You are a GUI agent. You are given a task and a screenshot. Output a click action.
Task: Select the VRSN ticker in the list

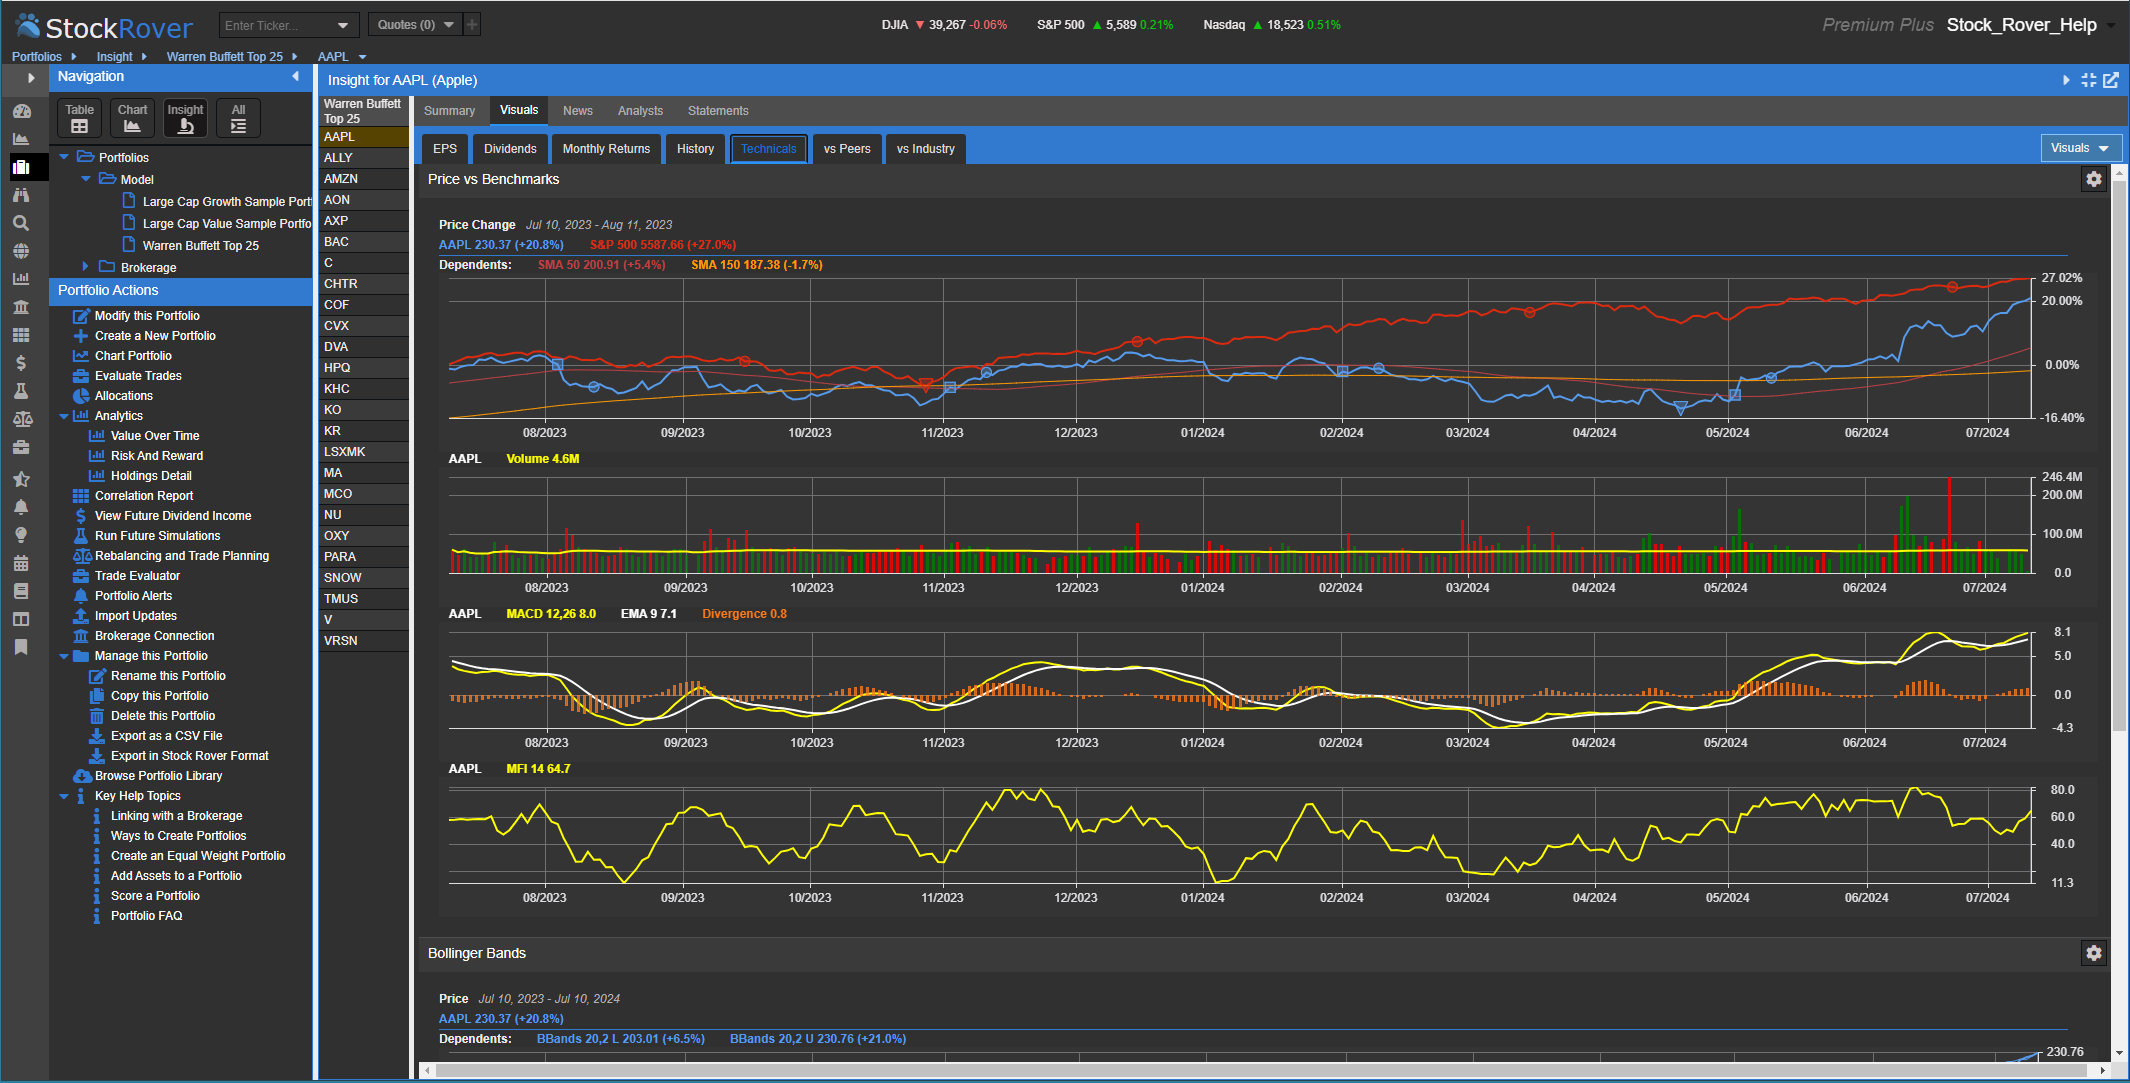coord(363,641)
